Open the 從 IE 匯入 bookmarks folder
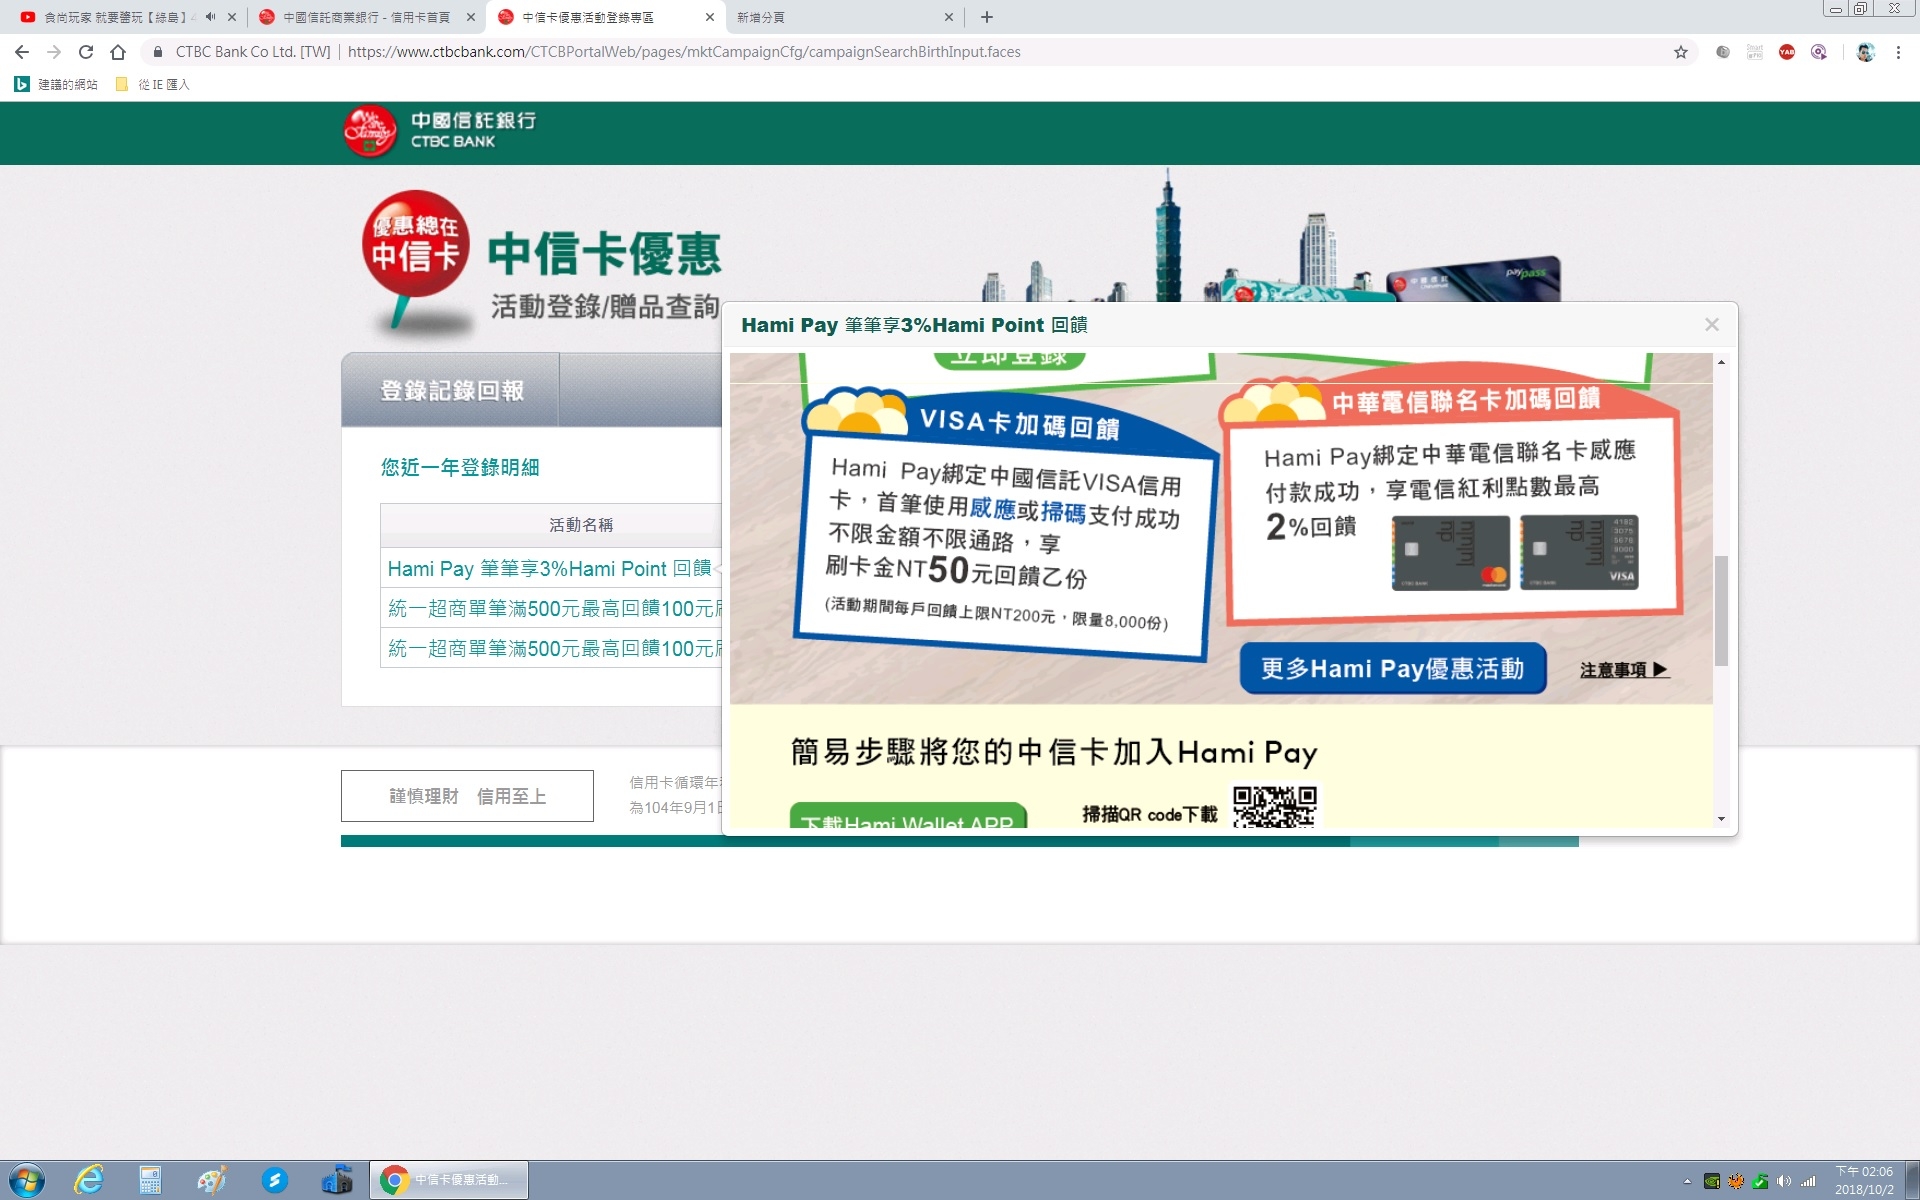This screenshot has height=1200, width=1920. 153,84
